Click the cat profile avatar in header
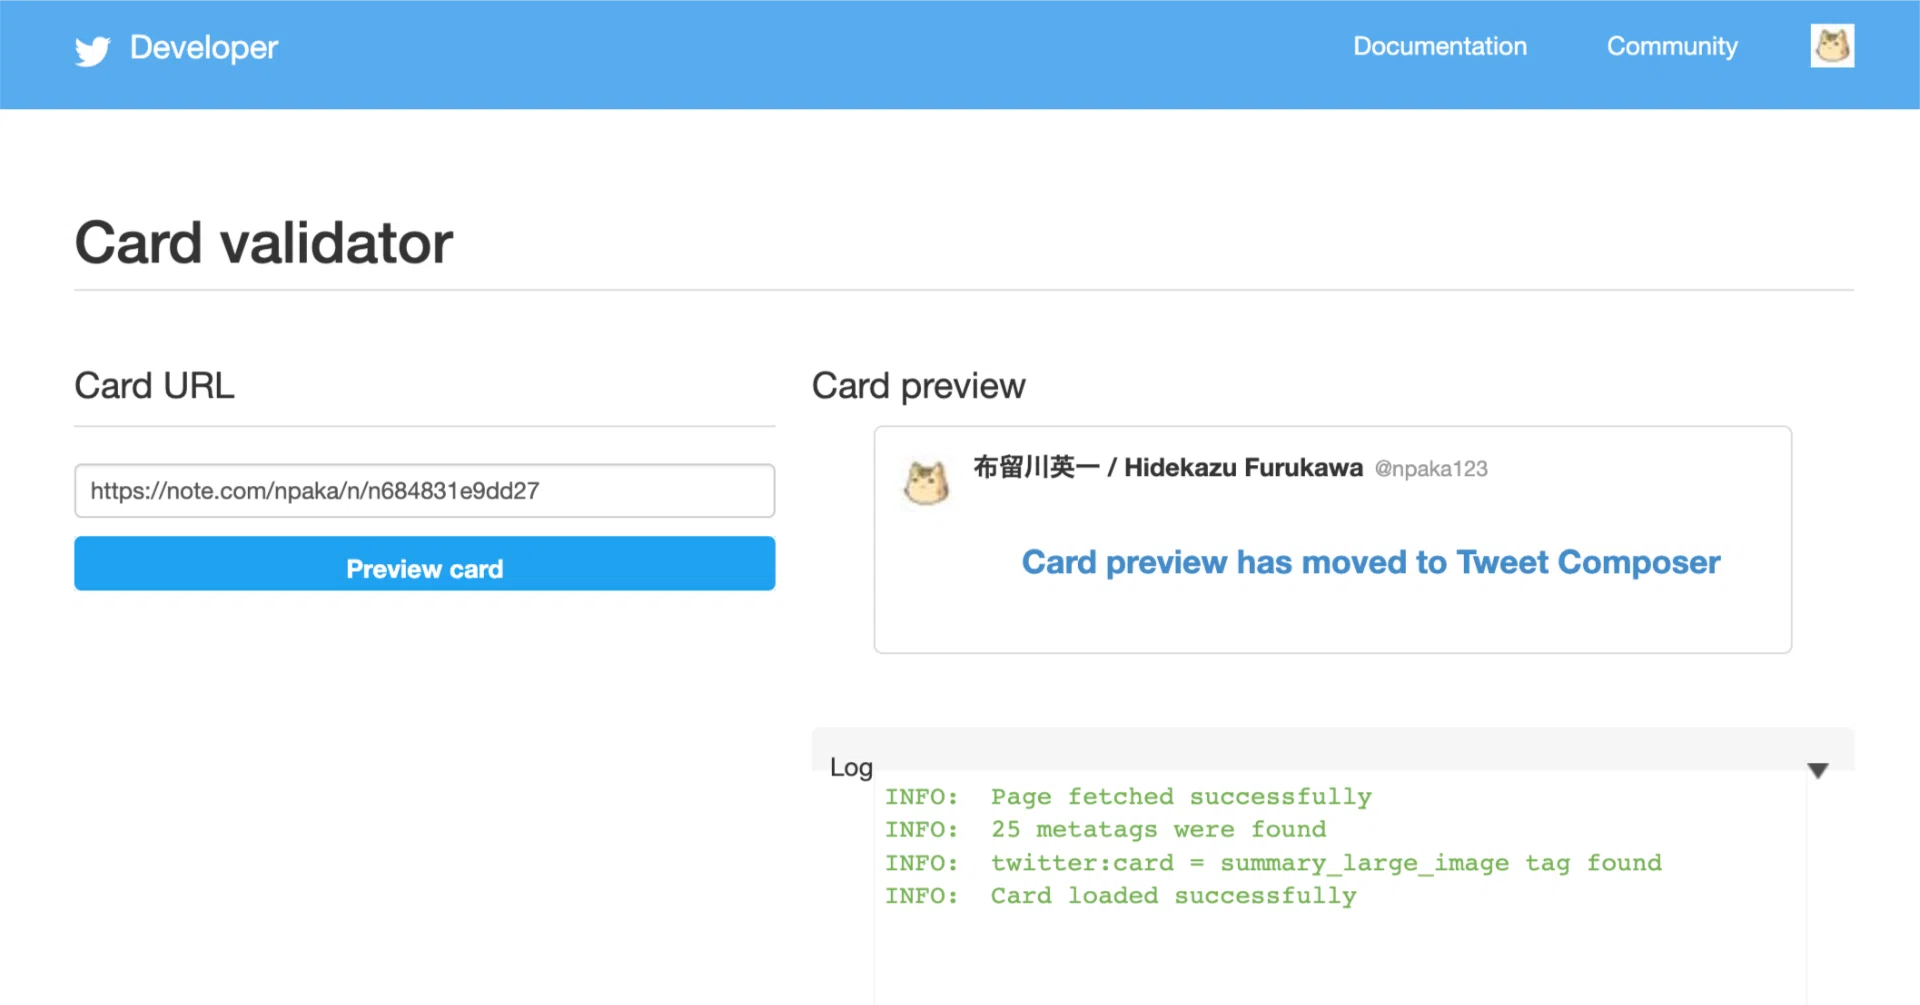Viewport: 1920px width, 1005px height. pos(1832,46)
